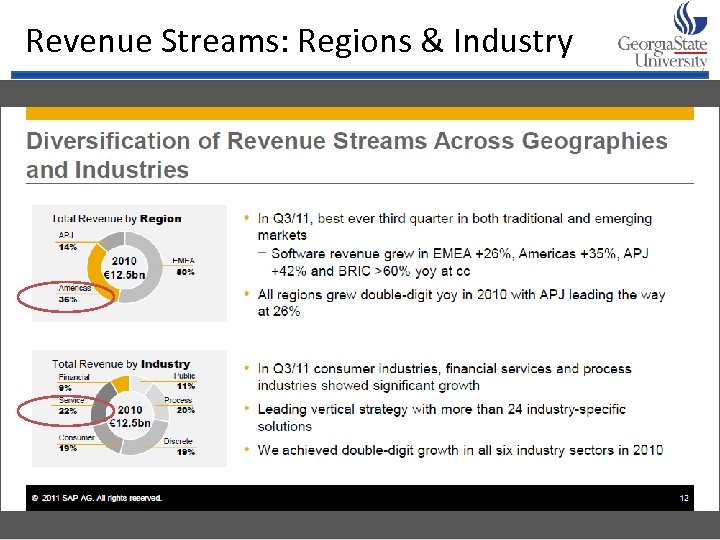This screenshot has height=540, width=720.
Task: Click the 'Total Revenue by Region' chart title
Action: pos(117,219)
